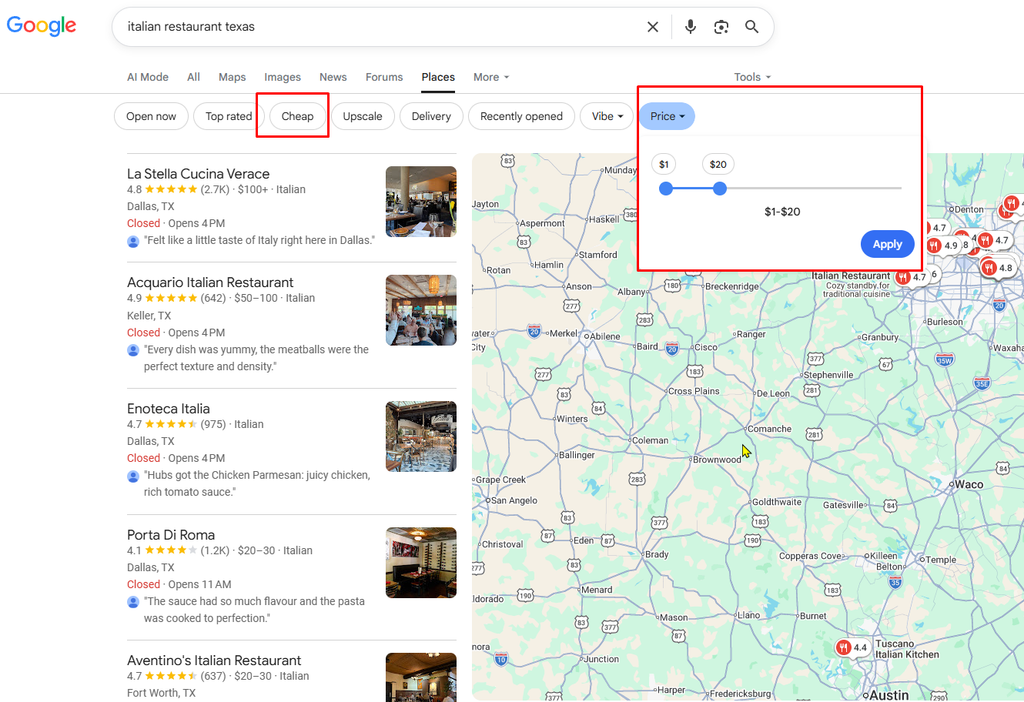
Task: Expand the More dropdown menu
Action: coord(491,77)
